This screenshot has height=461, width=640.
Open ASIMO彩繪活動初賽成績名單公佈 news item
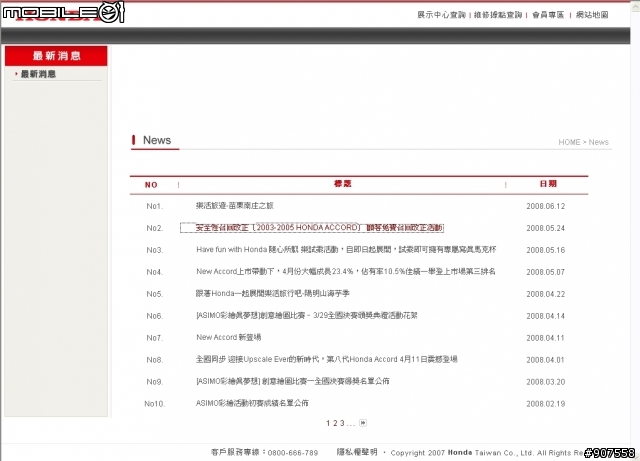click(x=252, y=403)
